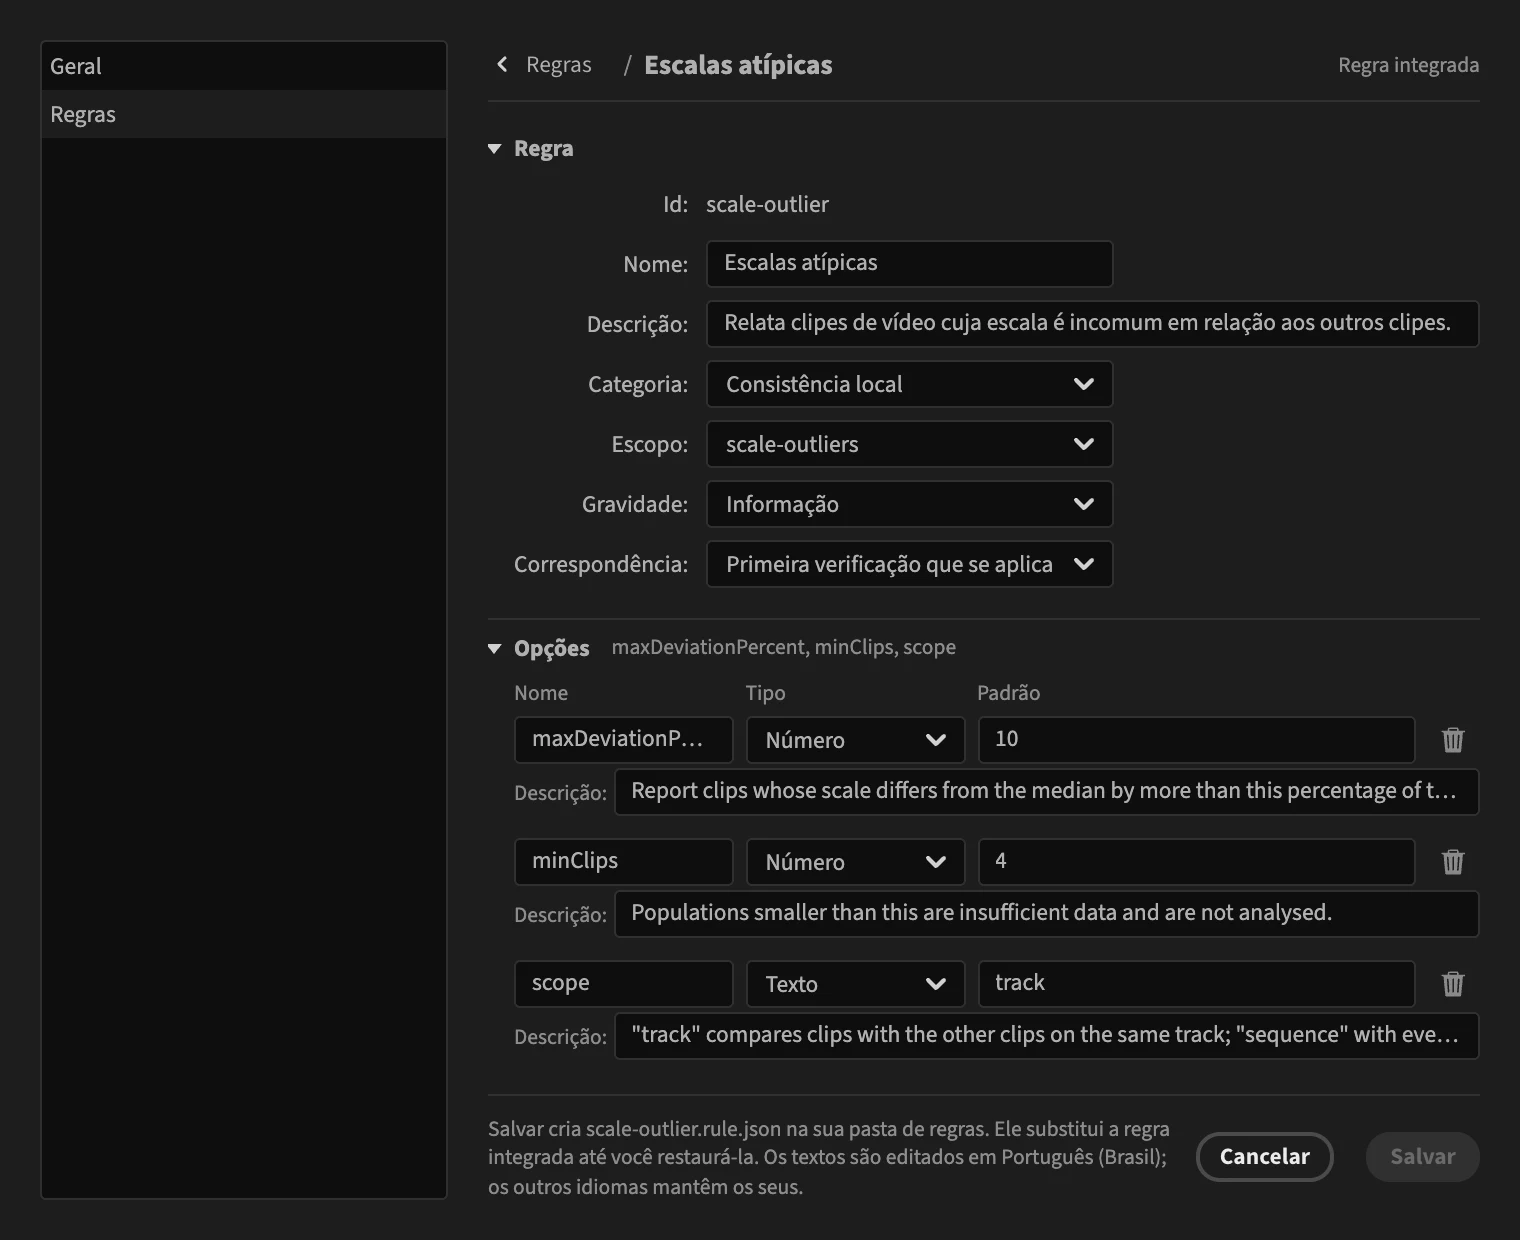
Task: Edit the maxDeviationPercent description field
Action: 1046,792
